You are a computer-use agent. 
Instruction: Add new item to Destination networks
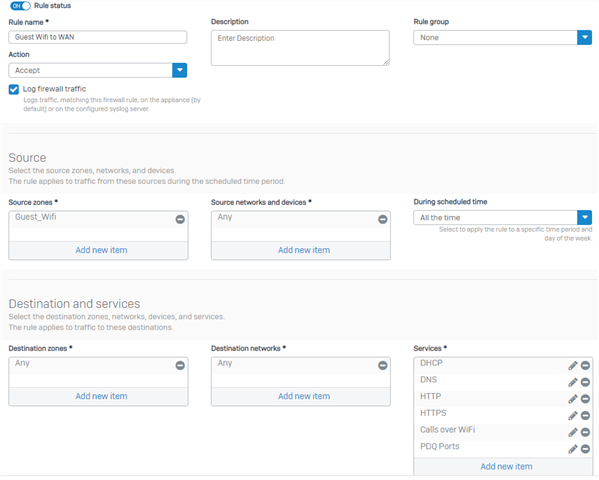(x=304, y=396)
